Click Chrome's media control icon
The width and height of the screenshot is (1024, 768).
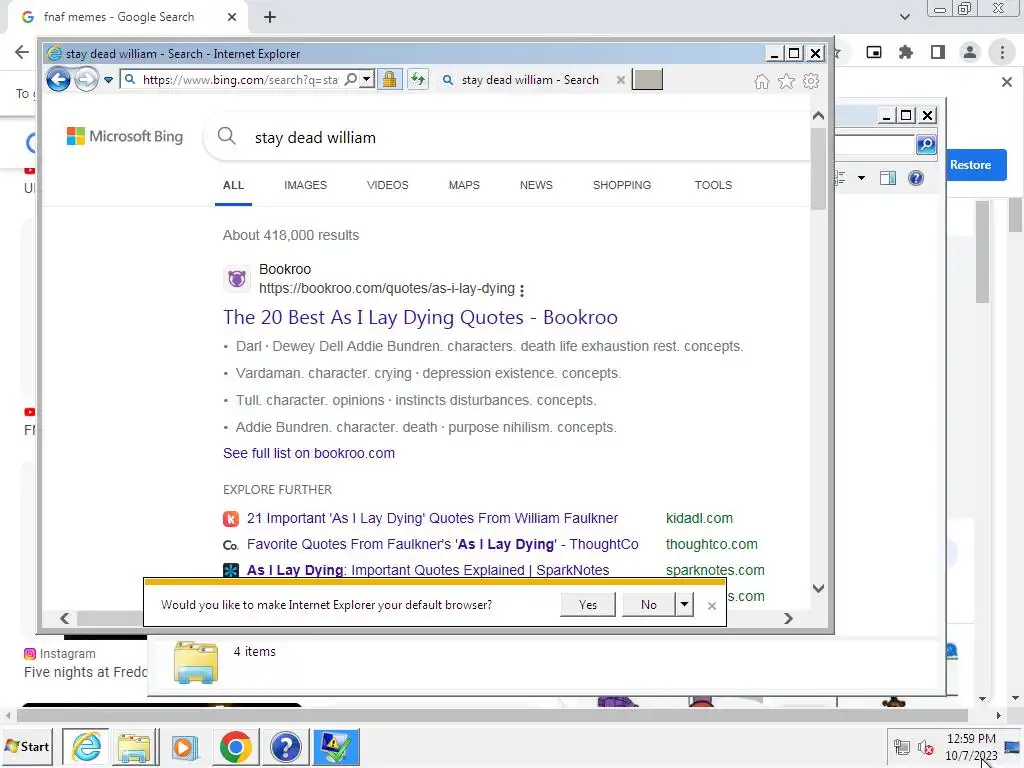[x=874, y=52]
